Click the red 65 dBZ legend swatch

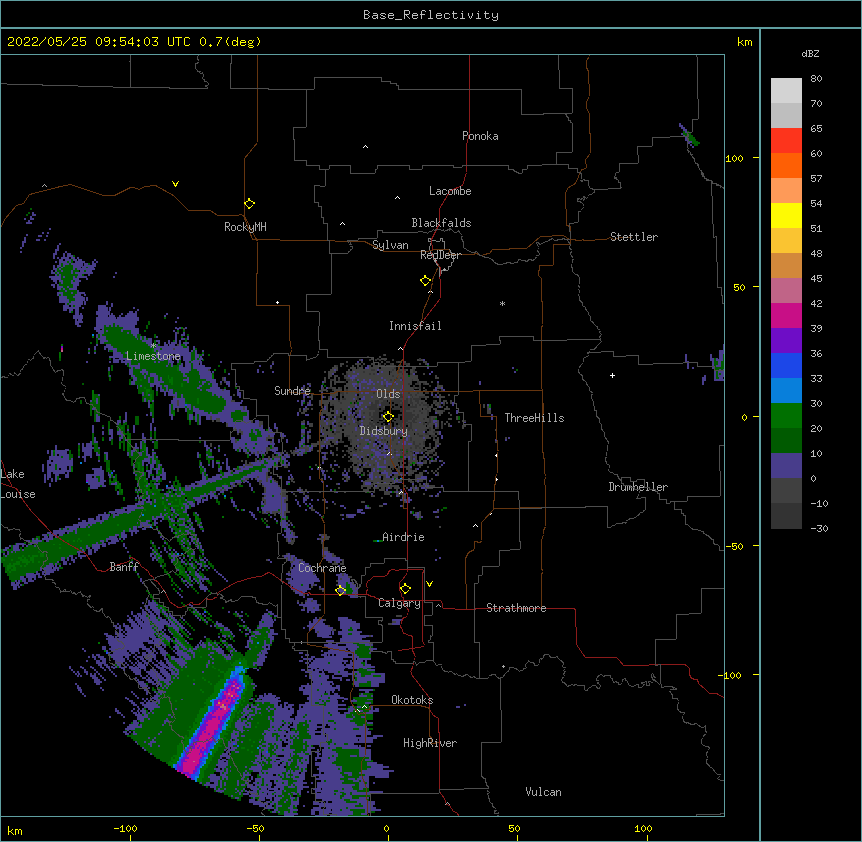[x=786, y=140]
